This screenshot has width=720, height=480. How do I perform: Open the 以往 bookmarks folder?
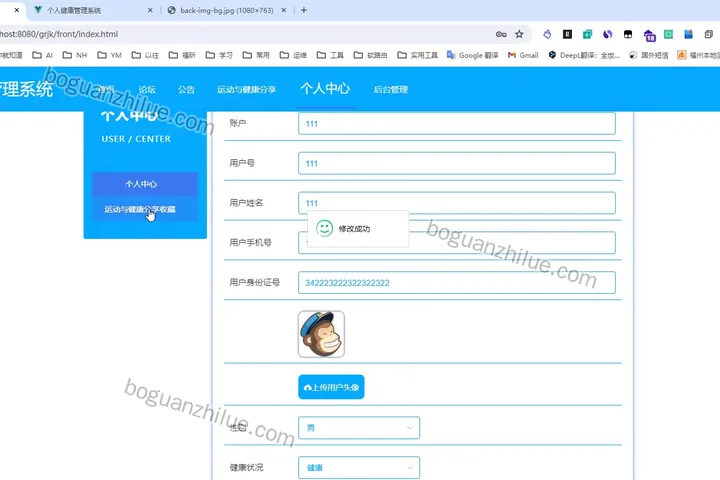click(145, 55)
